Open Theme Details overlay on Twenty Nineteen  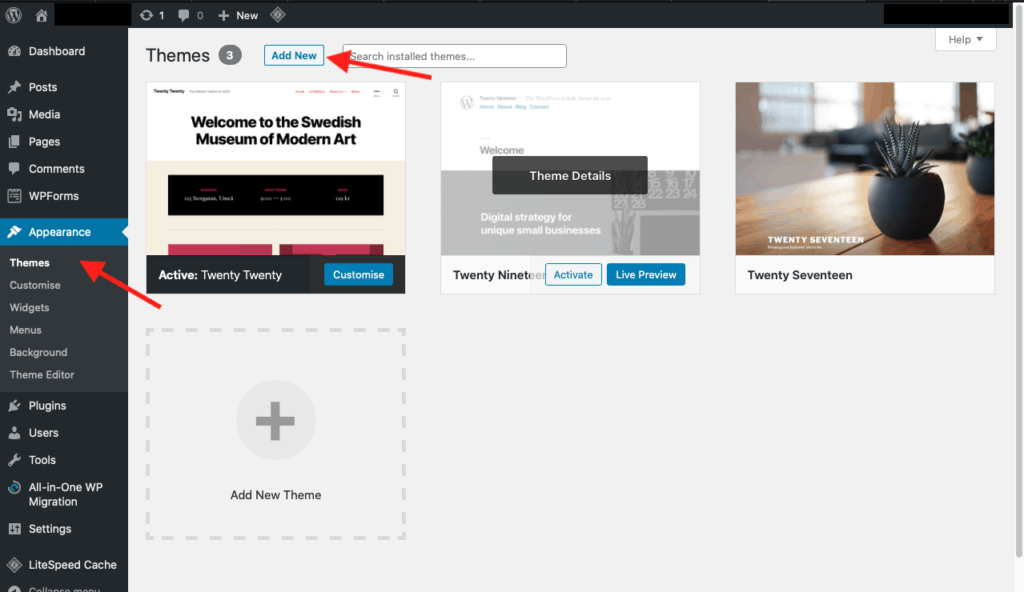tap(570, 175)
